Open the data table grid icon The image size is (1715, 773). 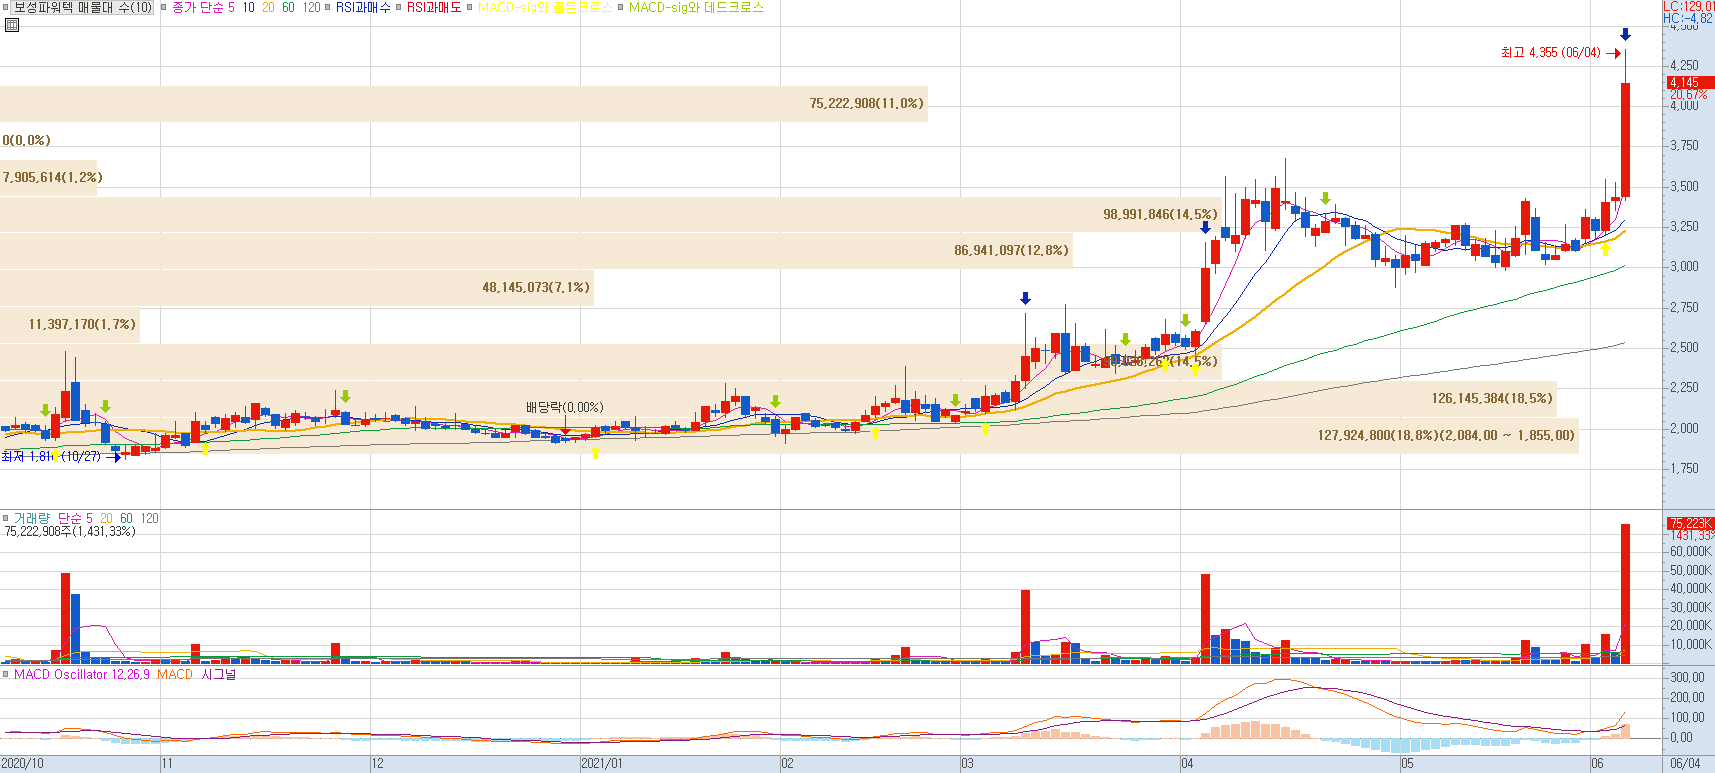pyautogui.click(x=12, y=25)
